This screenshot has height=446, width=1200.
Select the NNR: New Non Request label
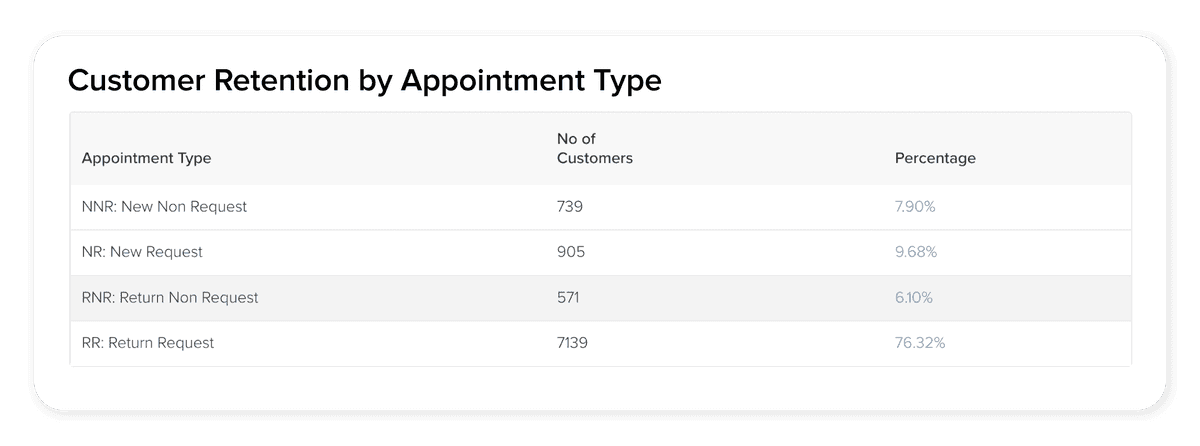(164, 207)
